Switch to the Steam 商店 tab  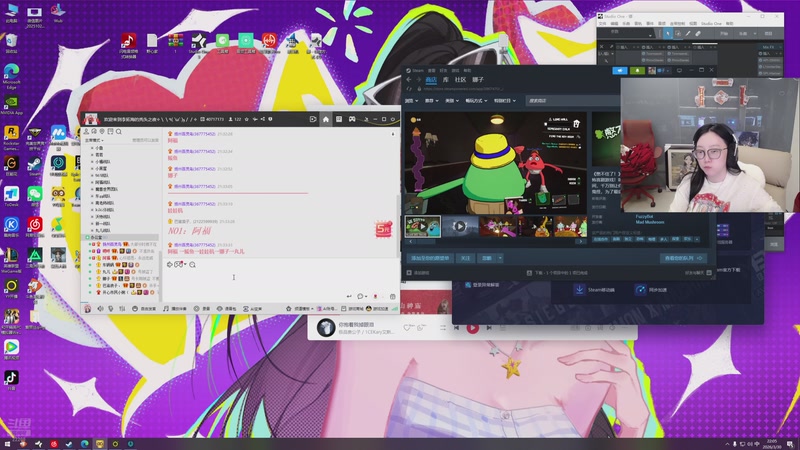click(431, 80)
